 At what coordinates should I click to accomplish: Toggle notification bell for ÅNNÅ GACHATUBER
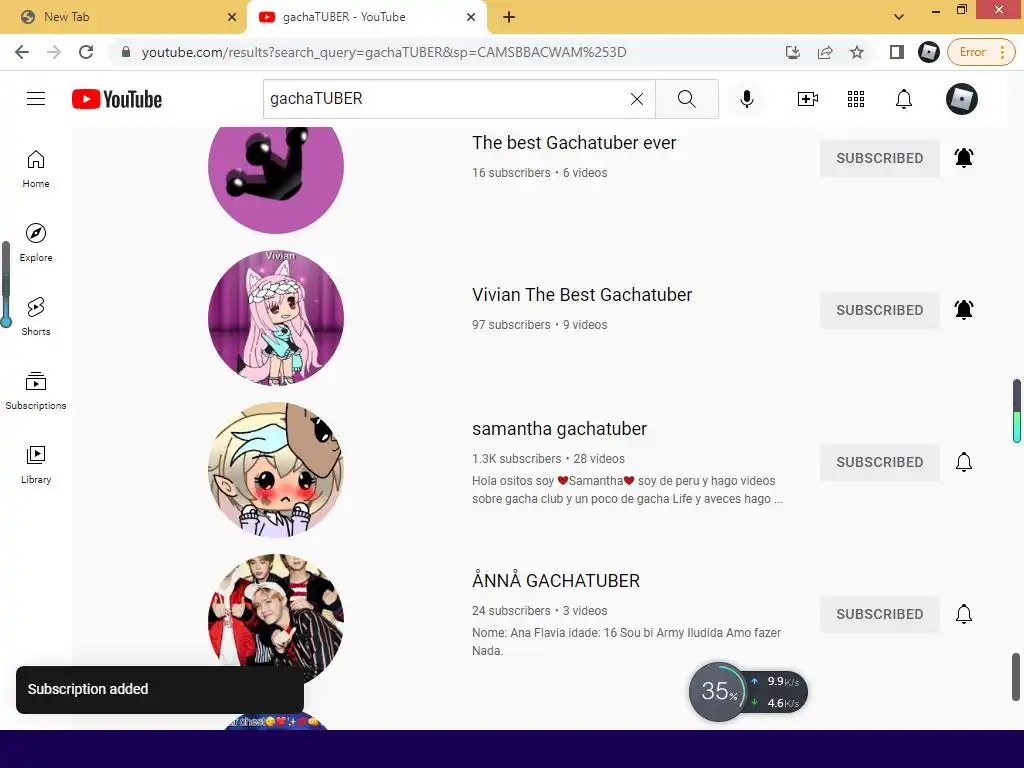click(x=964, y=614)
